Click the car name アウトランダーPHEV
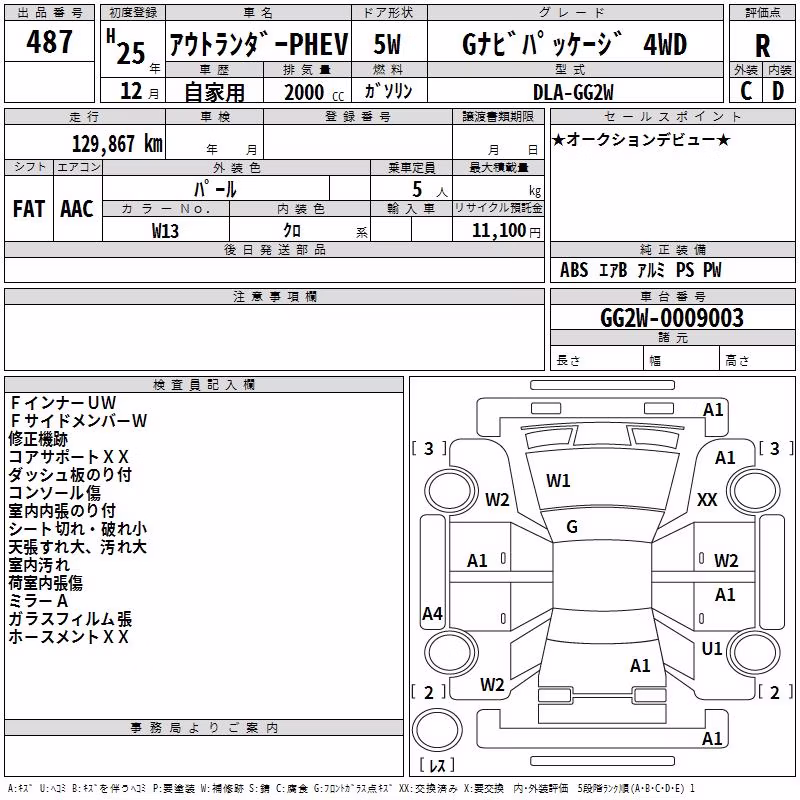 pos(259,44)
